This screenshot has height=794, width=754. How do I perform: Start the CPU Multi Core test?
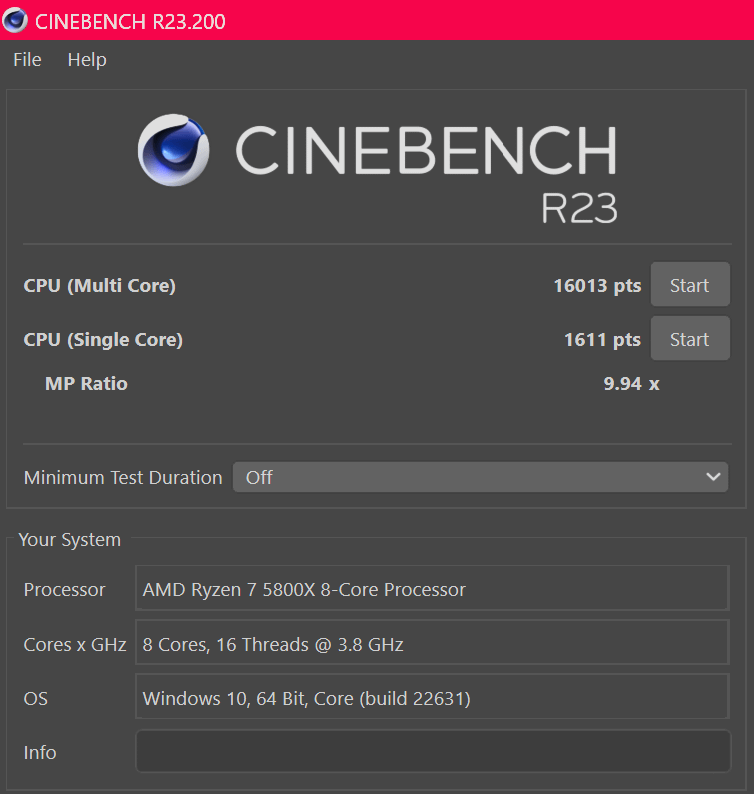[690, 285]
